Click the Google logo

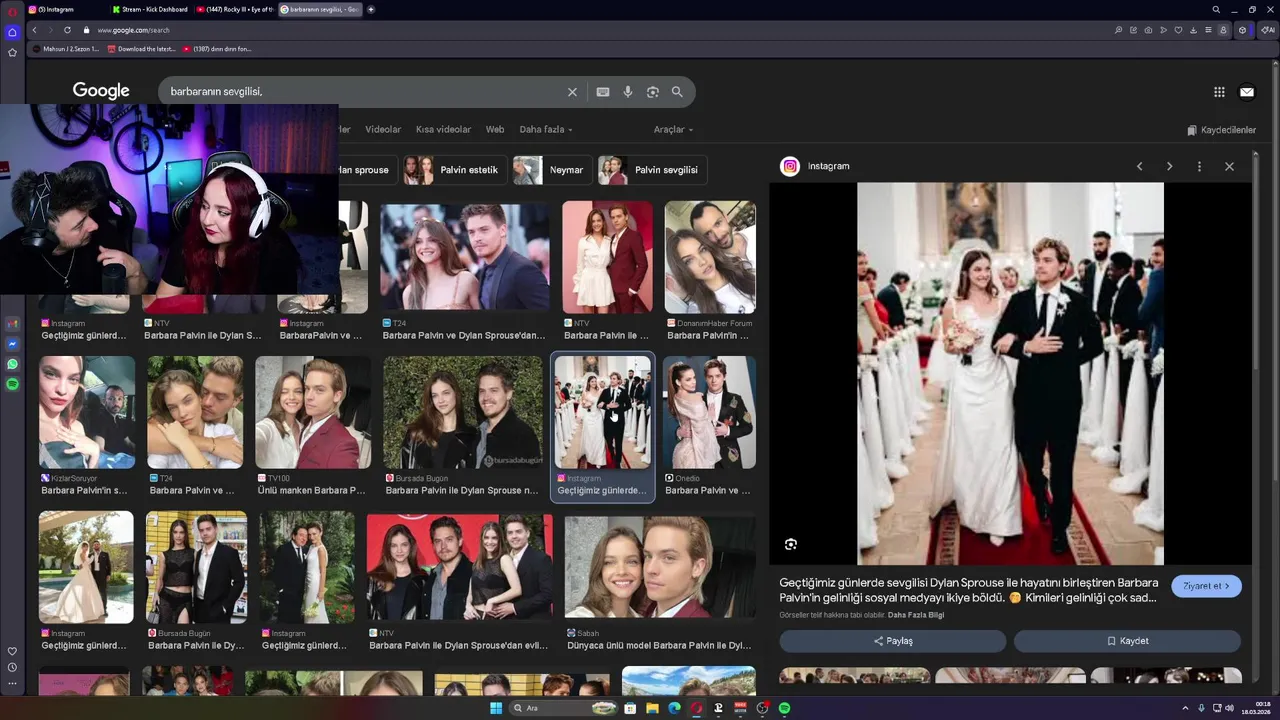(101, 91)
